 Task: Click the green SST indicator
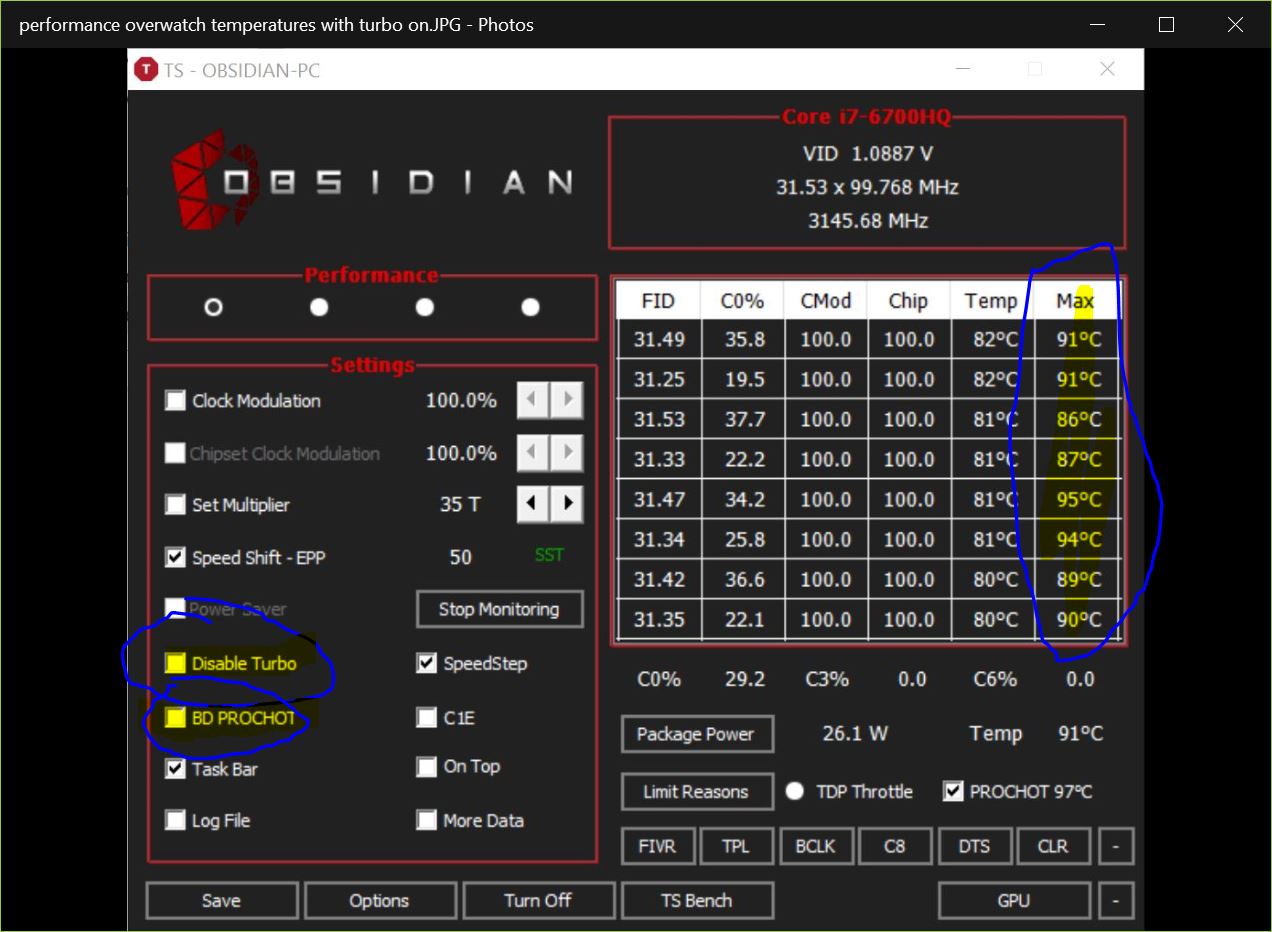tap(549, 555)
